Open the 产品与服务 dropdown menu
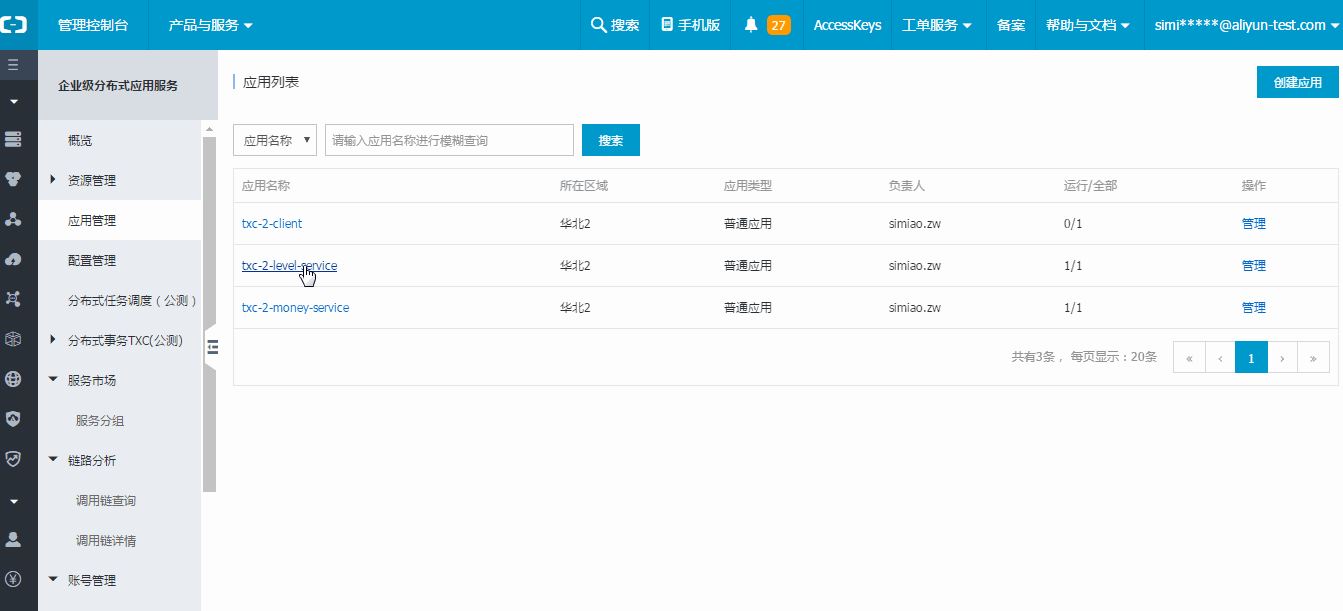 (210, 25)
